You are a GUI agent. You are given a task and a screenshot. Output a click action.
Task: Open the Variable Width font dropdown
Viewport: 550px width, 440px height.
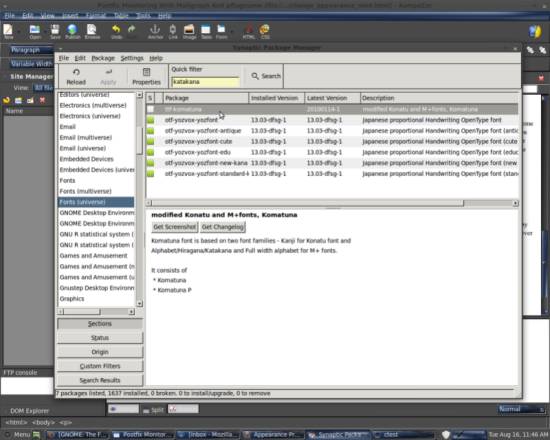[31, 64]
